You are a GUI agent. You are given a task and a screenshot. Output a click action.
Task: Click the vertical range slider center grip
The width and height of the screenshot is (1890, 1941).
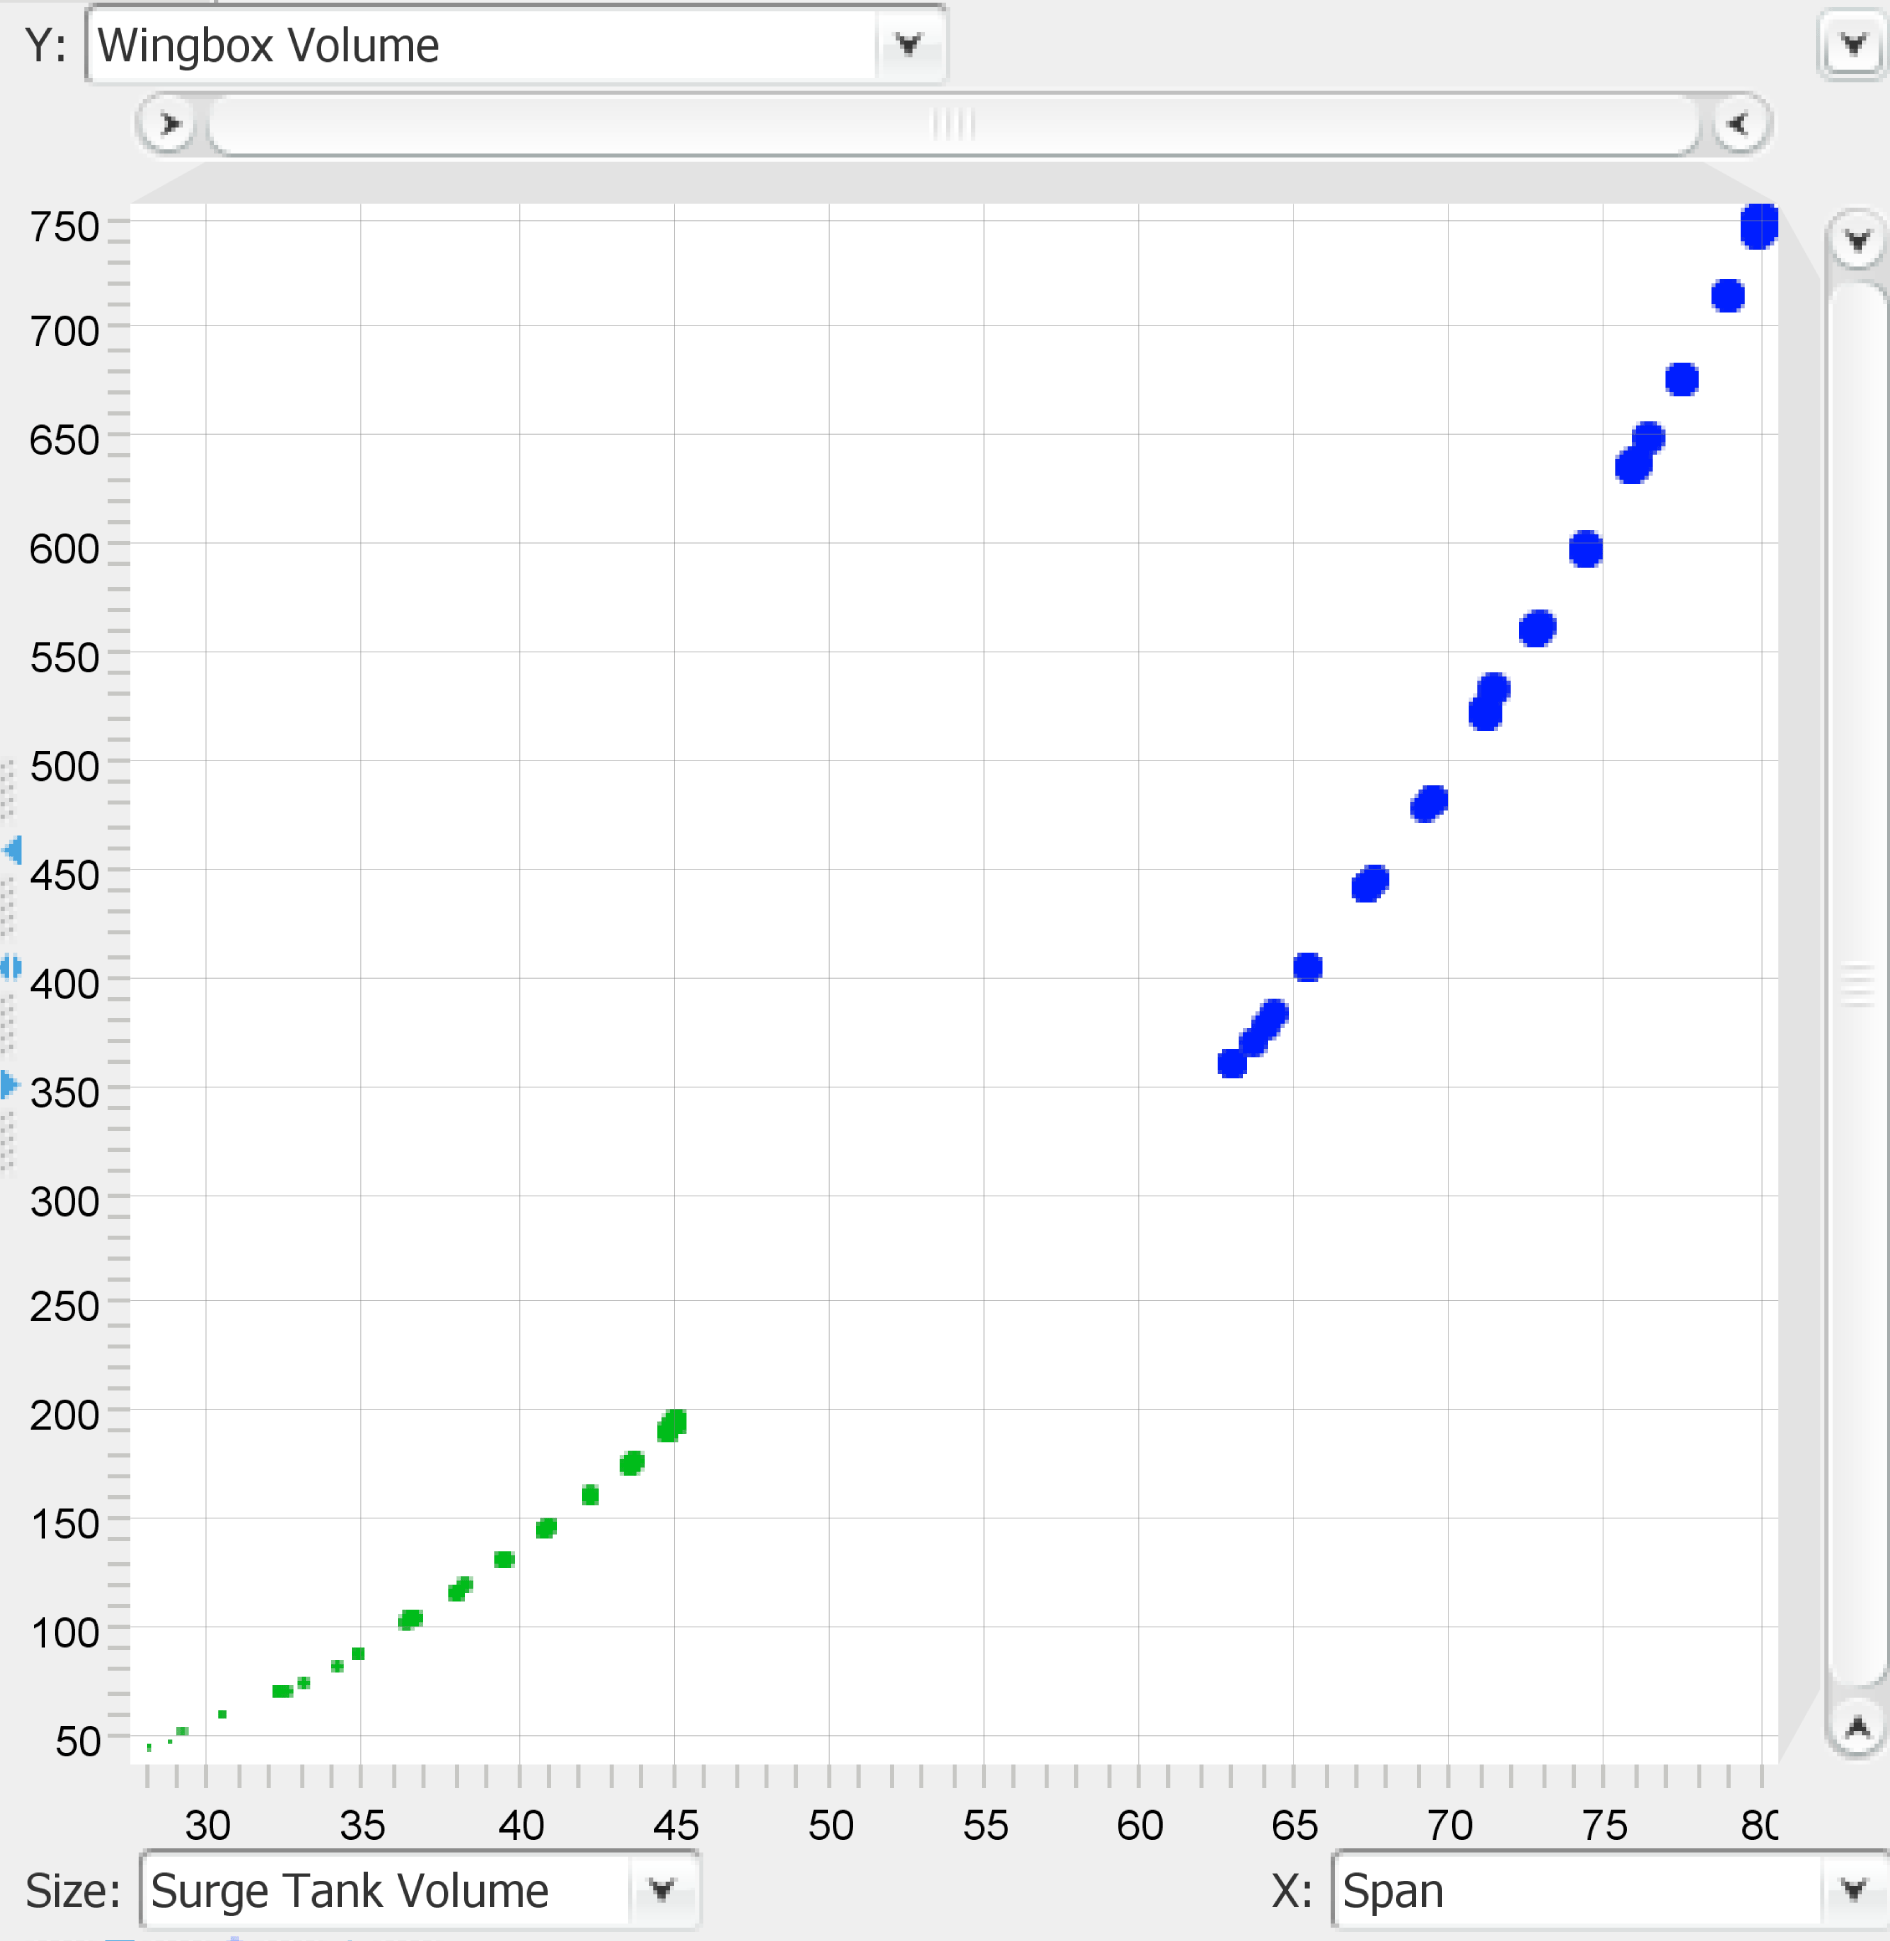pos(1857,984)
